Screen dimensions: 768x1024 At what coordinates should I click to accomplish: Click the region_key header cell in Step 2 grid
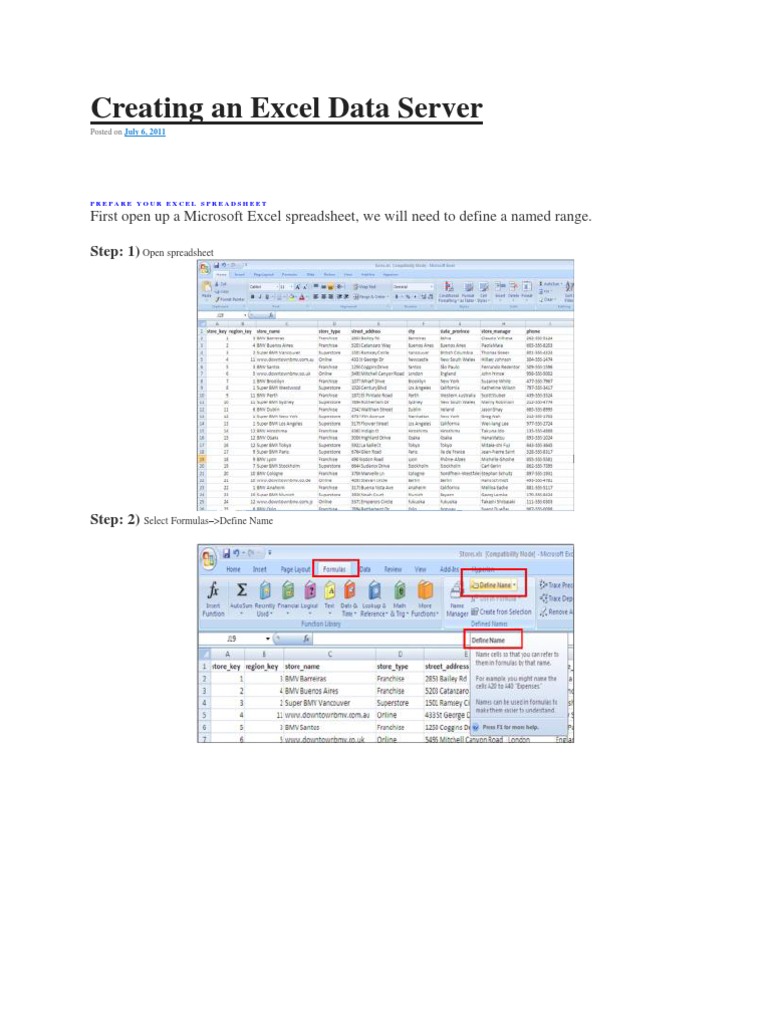click(262, 667)
